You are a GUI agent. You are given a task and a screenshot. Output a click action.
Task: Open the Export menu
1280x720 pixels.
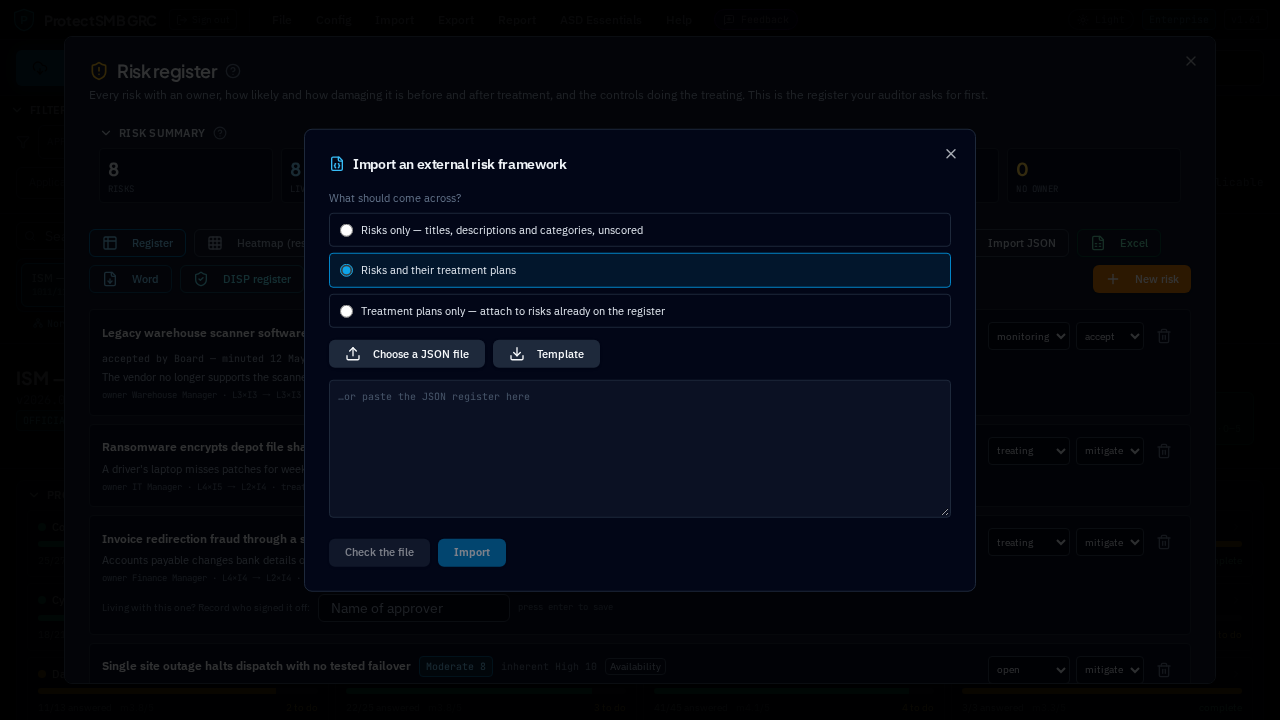point(456,19)
